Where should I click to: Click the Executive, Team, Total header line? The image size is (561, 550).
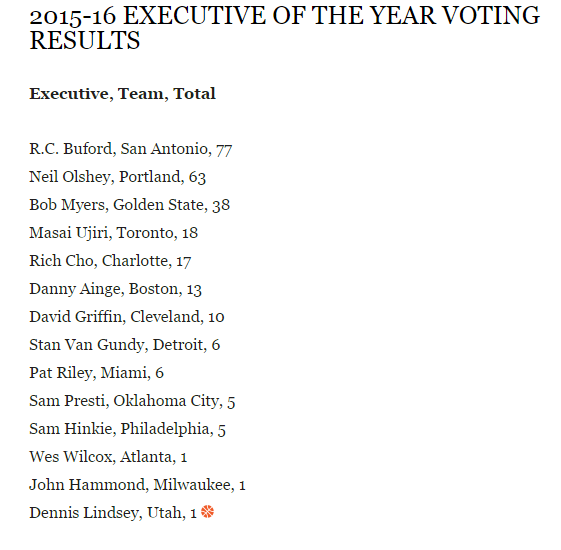[x=122, y=94]
